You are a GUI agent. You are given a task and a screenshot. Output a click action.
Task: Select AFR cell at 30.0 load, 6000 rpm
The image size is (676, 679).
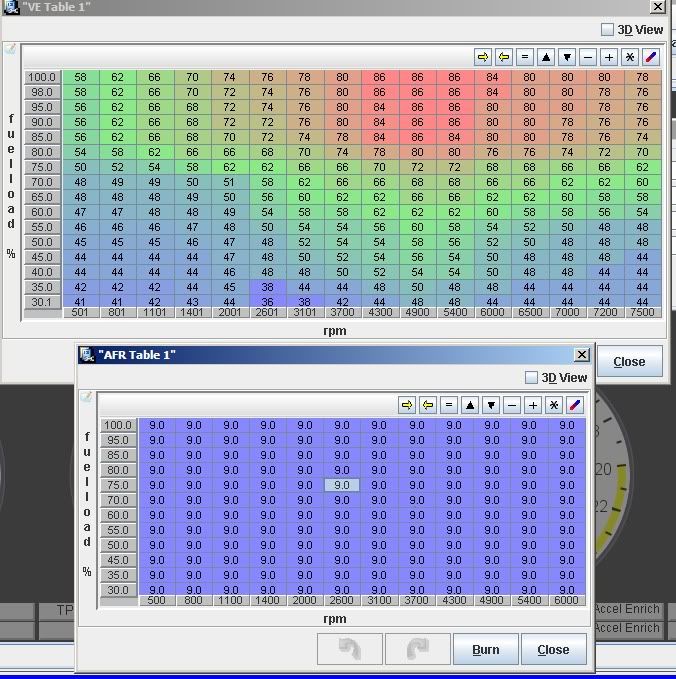click(x=566, y=589)
